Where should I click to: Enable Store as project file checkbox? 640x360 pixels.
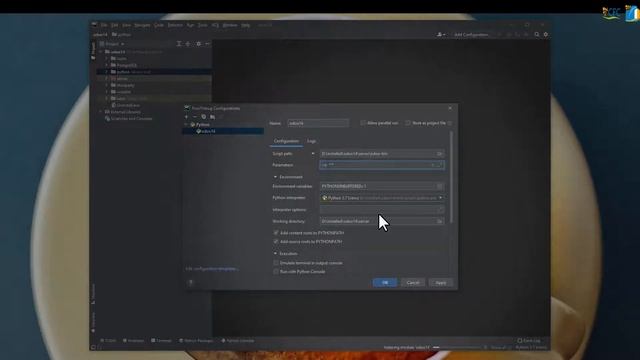408,123
